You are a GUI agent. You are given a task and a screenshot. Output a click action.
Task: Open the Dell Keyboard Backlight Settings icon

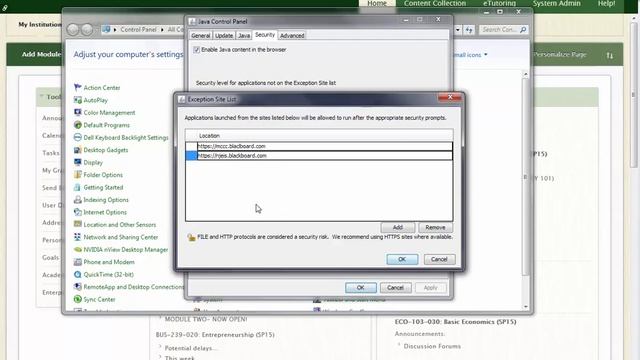(78, 138)
